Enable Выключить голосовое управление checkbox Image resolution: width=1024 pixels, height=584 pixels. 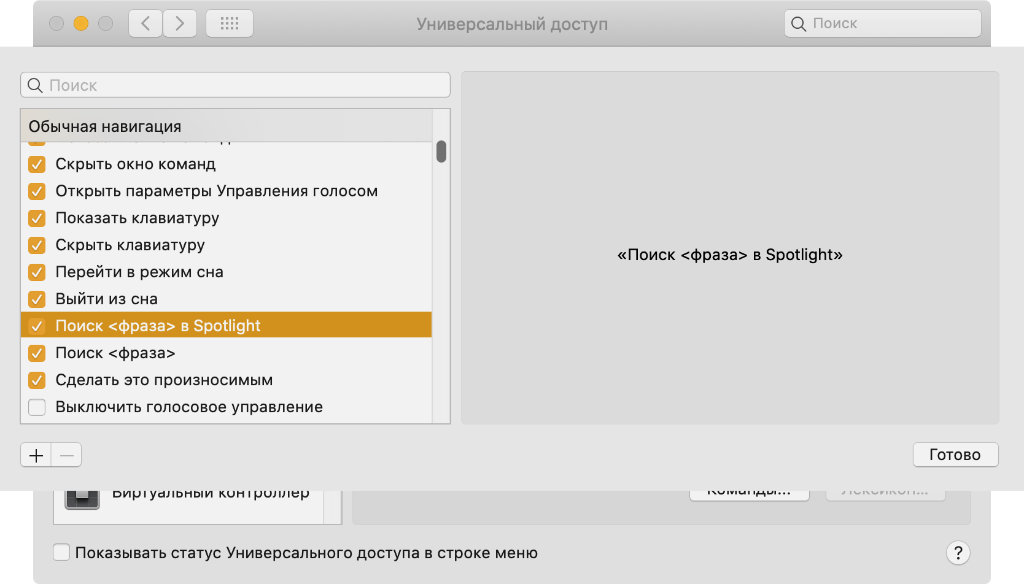click(x=37, y=407)
